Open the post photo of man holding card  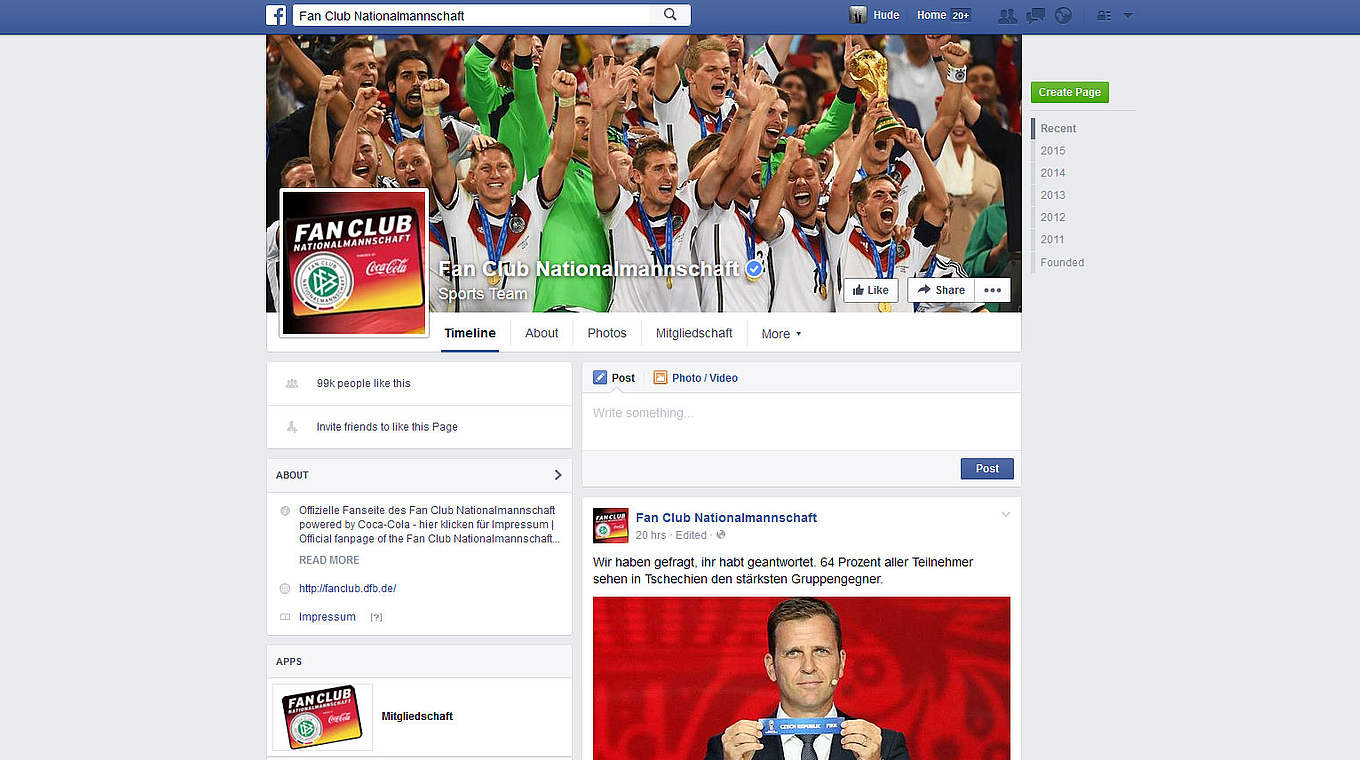coord(801,678)
